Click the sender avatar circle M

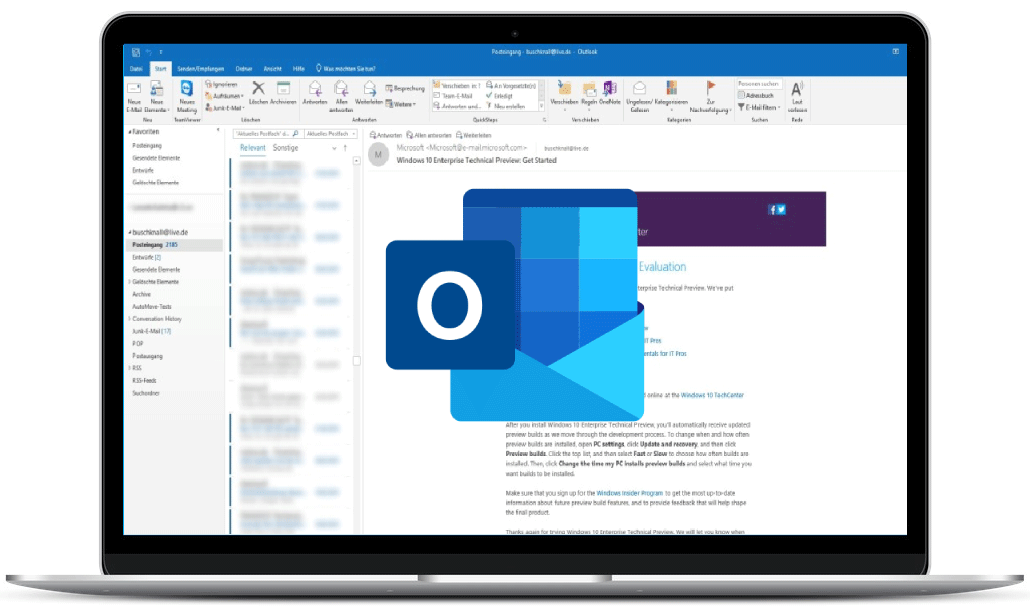378,155
